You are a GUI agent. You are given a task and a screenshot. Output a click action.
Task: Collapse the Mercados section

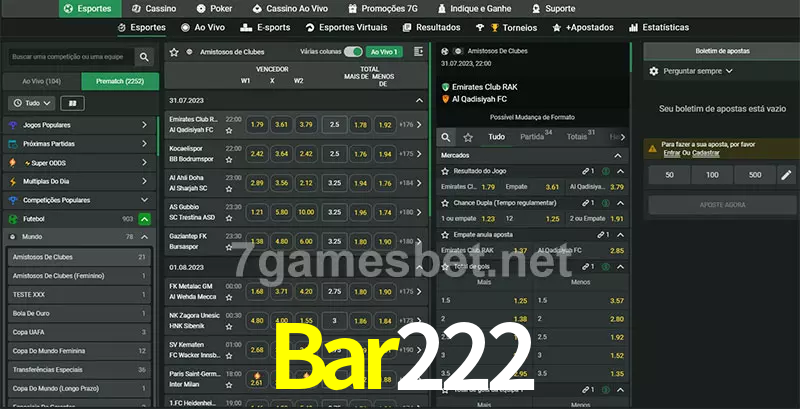(620, 156)
